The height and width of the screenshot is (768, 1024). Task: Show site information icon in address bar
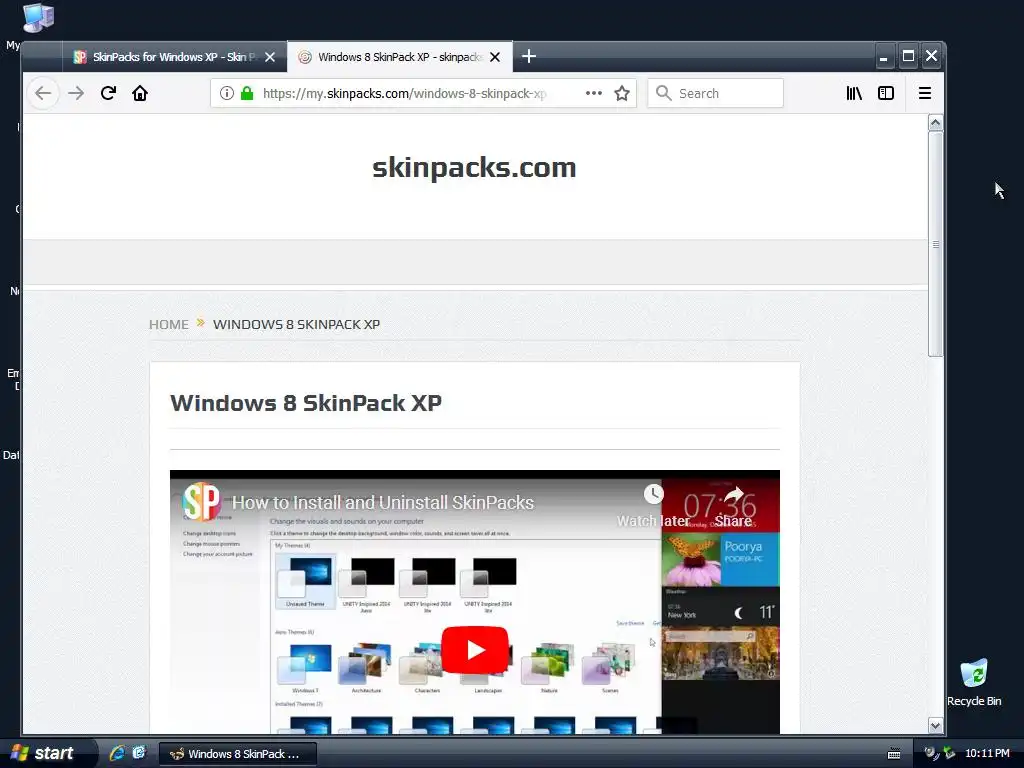coord(226,93)
